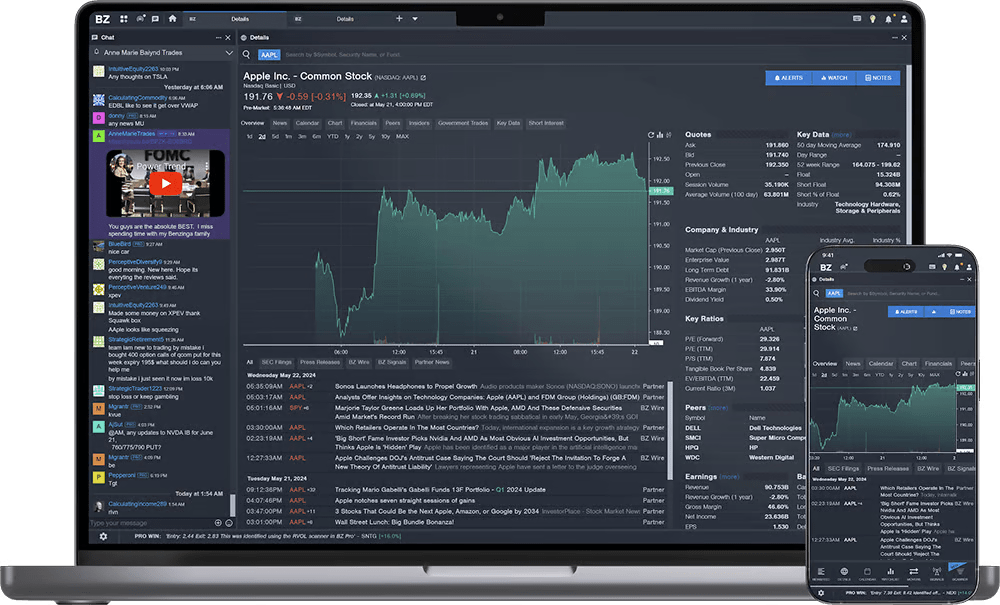This screenshot has height=605, width=1000.
Task: Open the widgets grid icon in top bar
Action: click(x=124, y=19)
